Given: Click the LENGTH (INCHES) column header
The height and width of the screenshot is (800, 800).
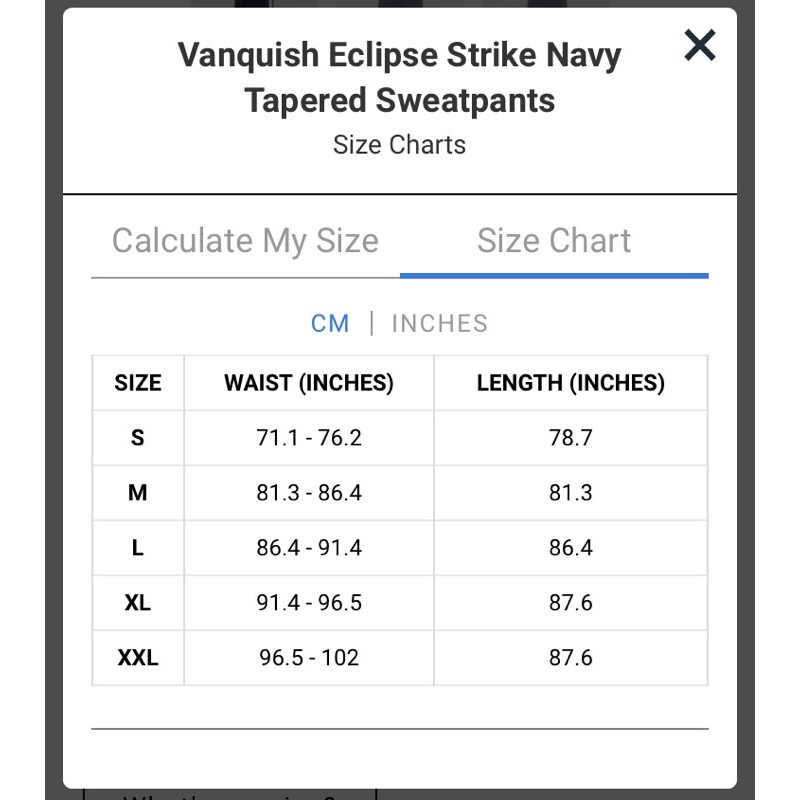Looking at the screenshot, I should (571, 383).
